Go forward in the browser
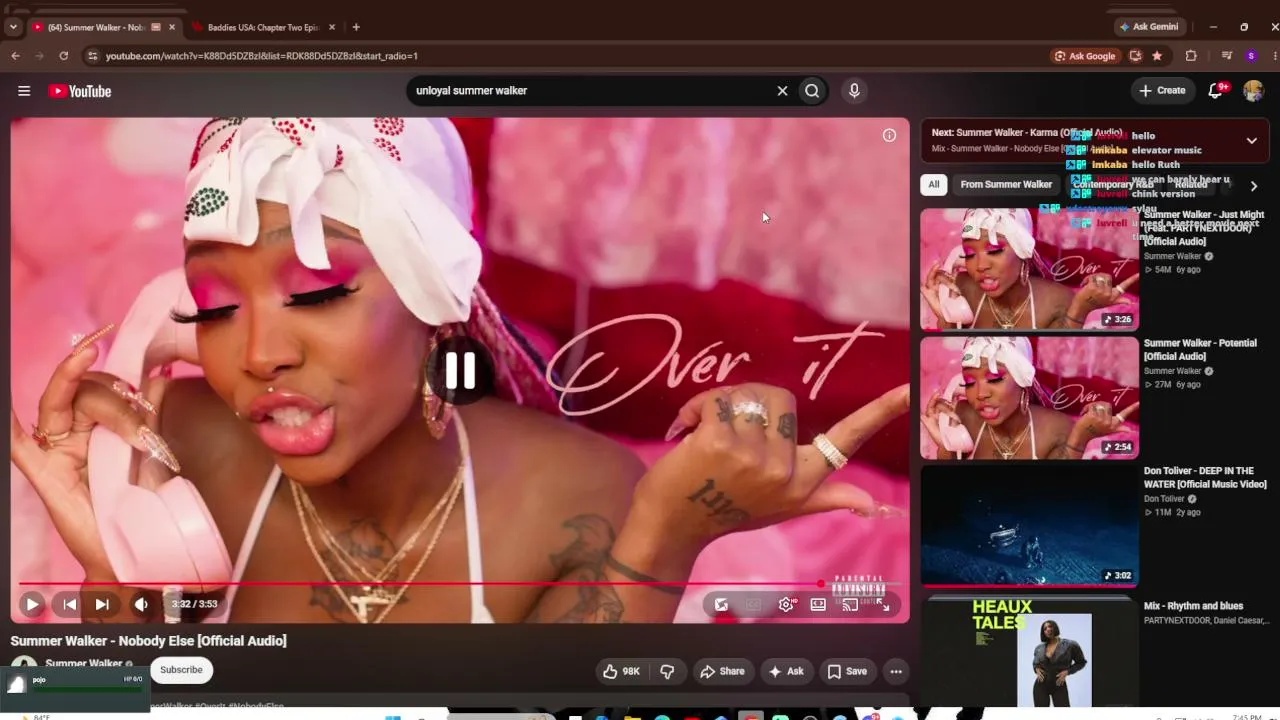This screenshot has height=720, width=1280. click(x=40, y=56)
